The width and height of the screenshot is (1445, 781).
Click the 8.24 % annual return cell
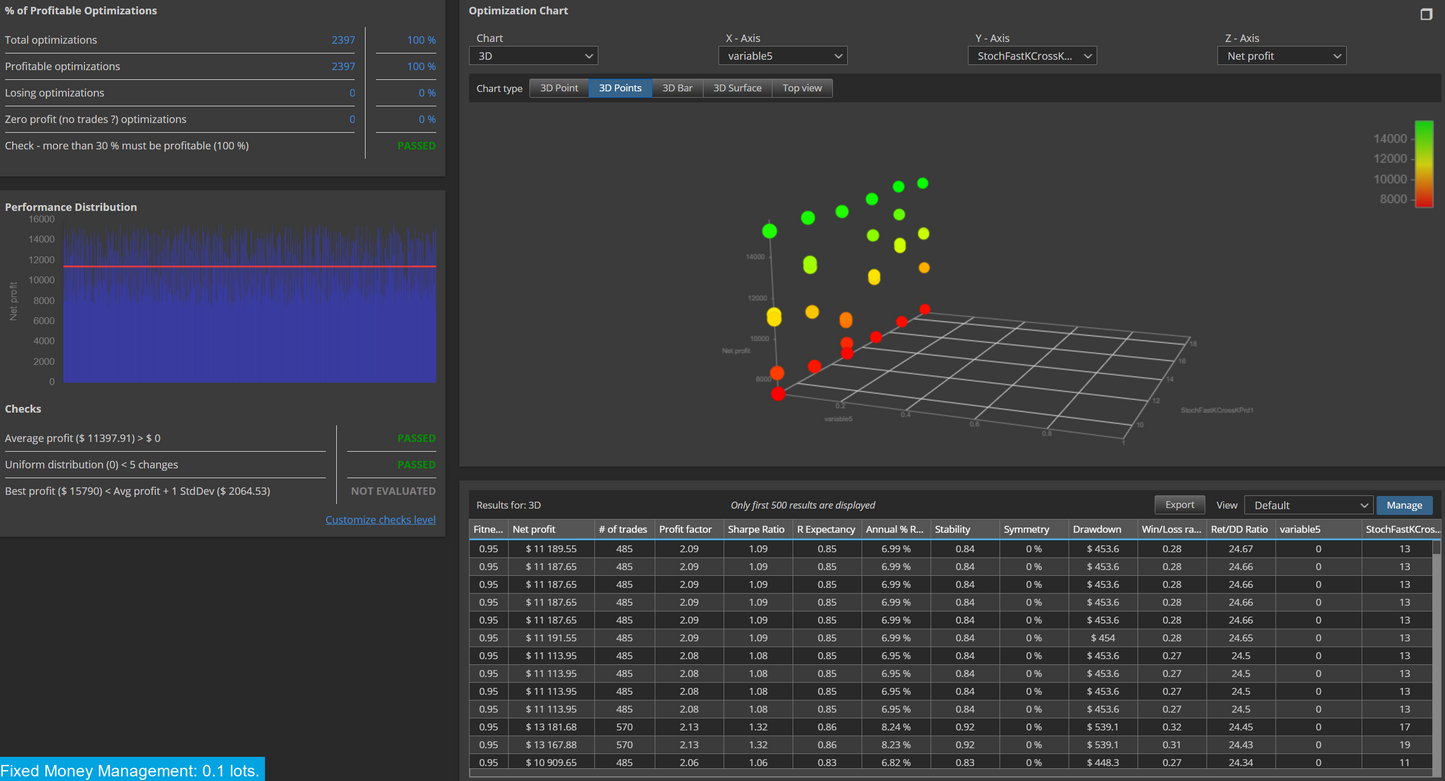(895, 727)
